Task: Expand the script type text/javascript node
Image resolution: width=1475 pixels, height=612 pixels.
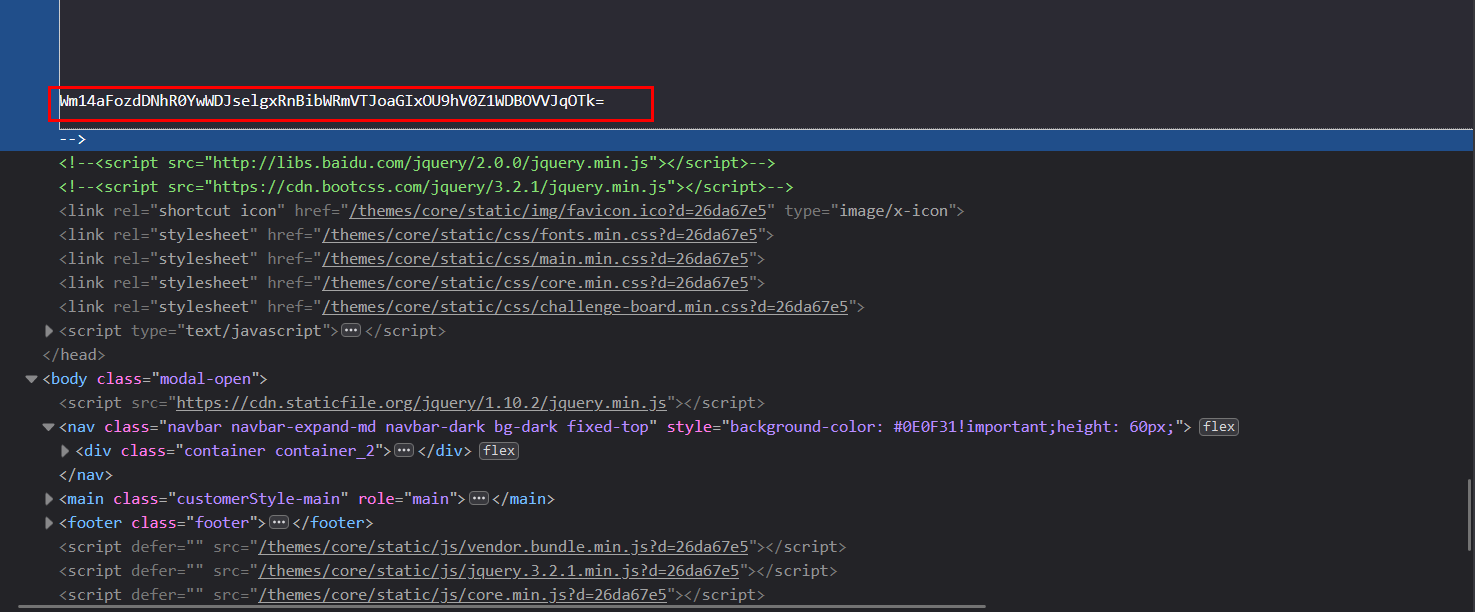Action: click(x=50, y=331)
